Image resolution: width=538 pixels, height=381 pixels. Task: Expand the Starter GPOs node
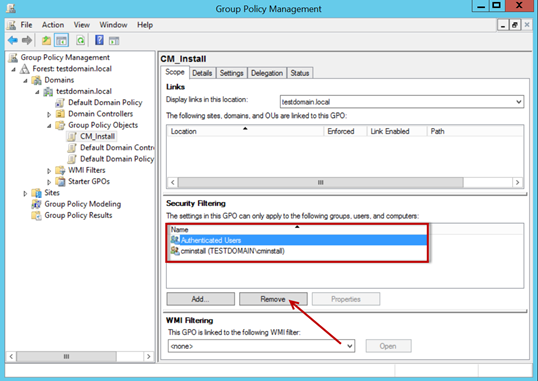[49, 182]
